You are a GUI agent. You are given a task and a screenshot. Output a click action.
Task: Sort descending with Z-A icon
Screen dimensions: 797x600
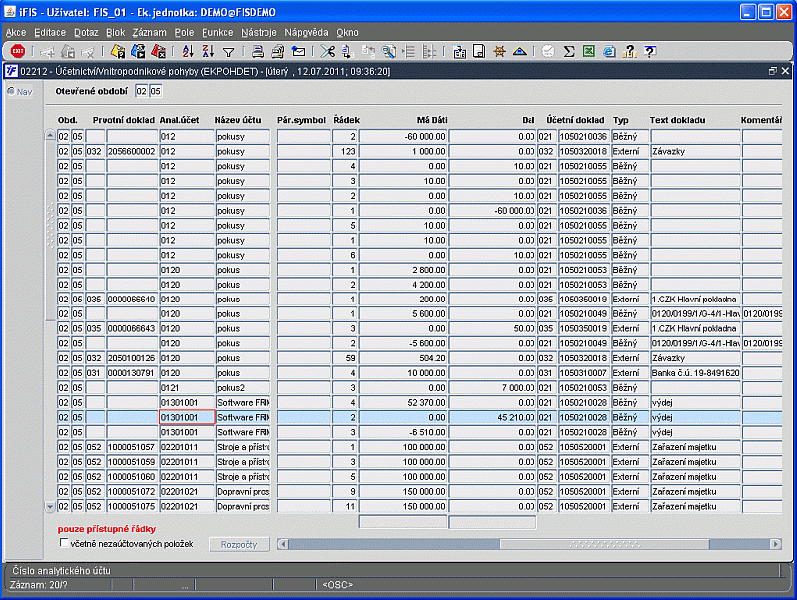[x=208, y=51]
